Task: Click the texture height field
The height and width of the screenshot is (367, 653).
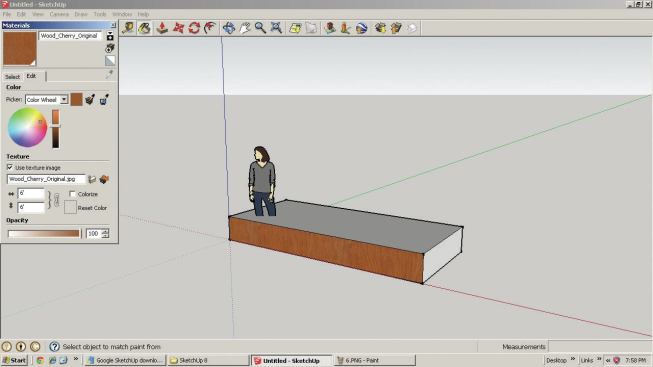Action: coord(31,207)
